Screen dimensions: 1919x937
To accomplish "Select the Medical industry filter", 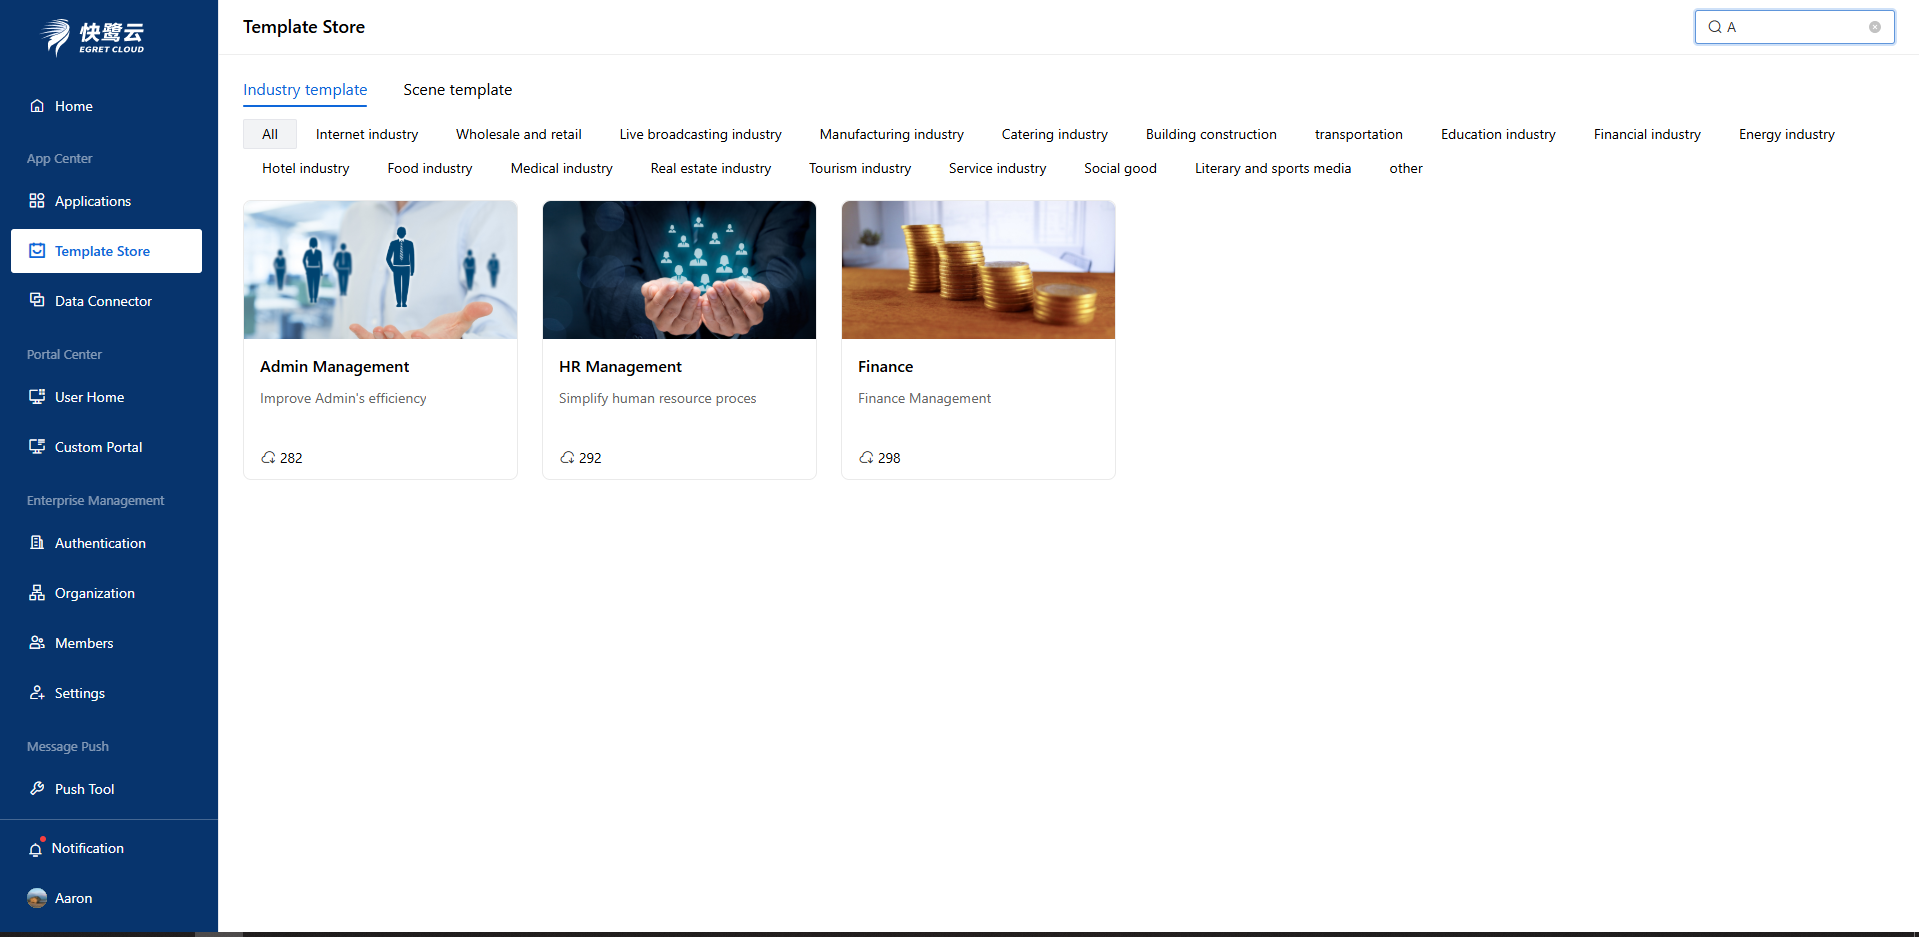I will click(561, 169).
